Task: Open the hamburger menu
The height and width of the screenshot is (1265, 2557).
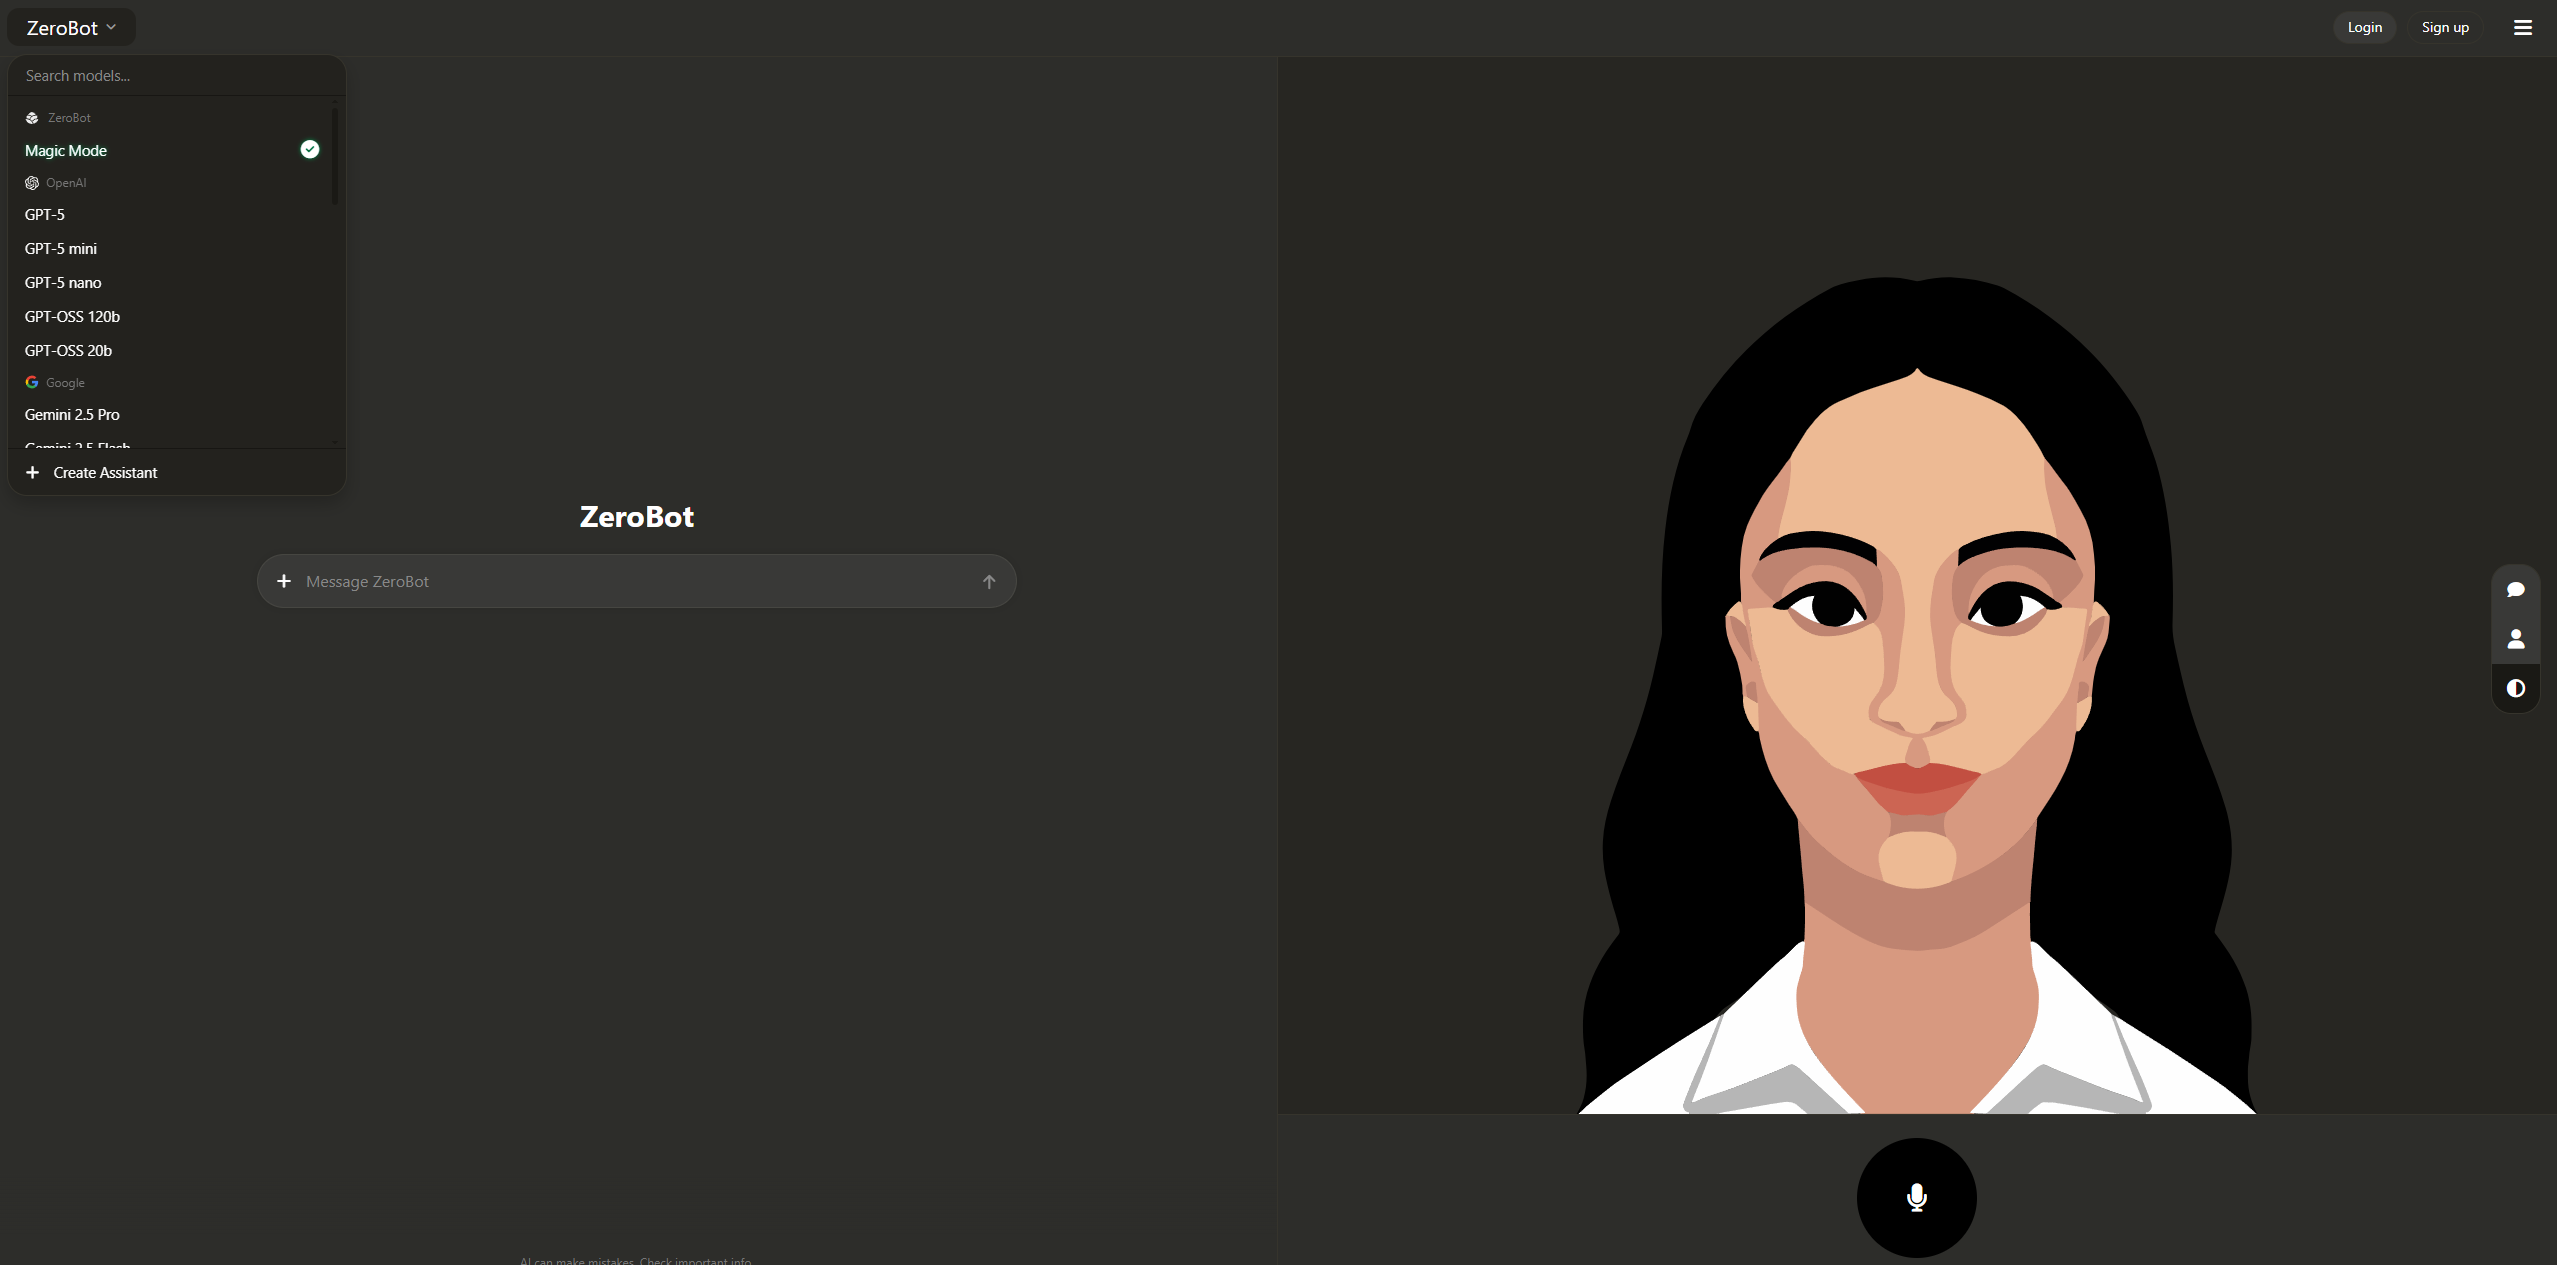Action: click(2522, 28)
